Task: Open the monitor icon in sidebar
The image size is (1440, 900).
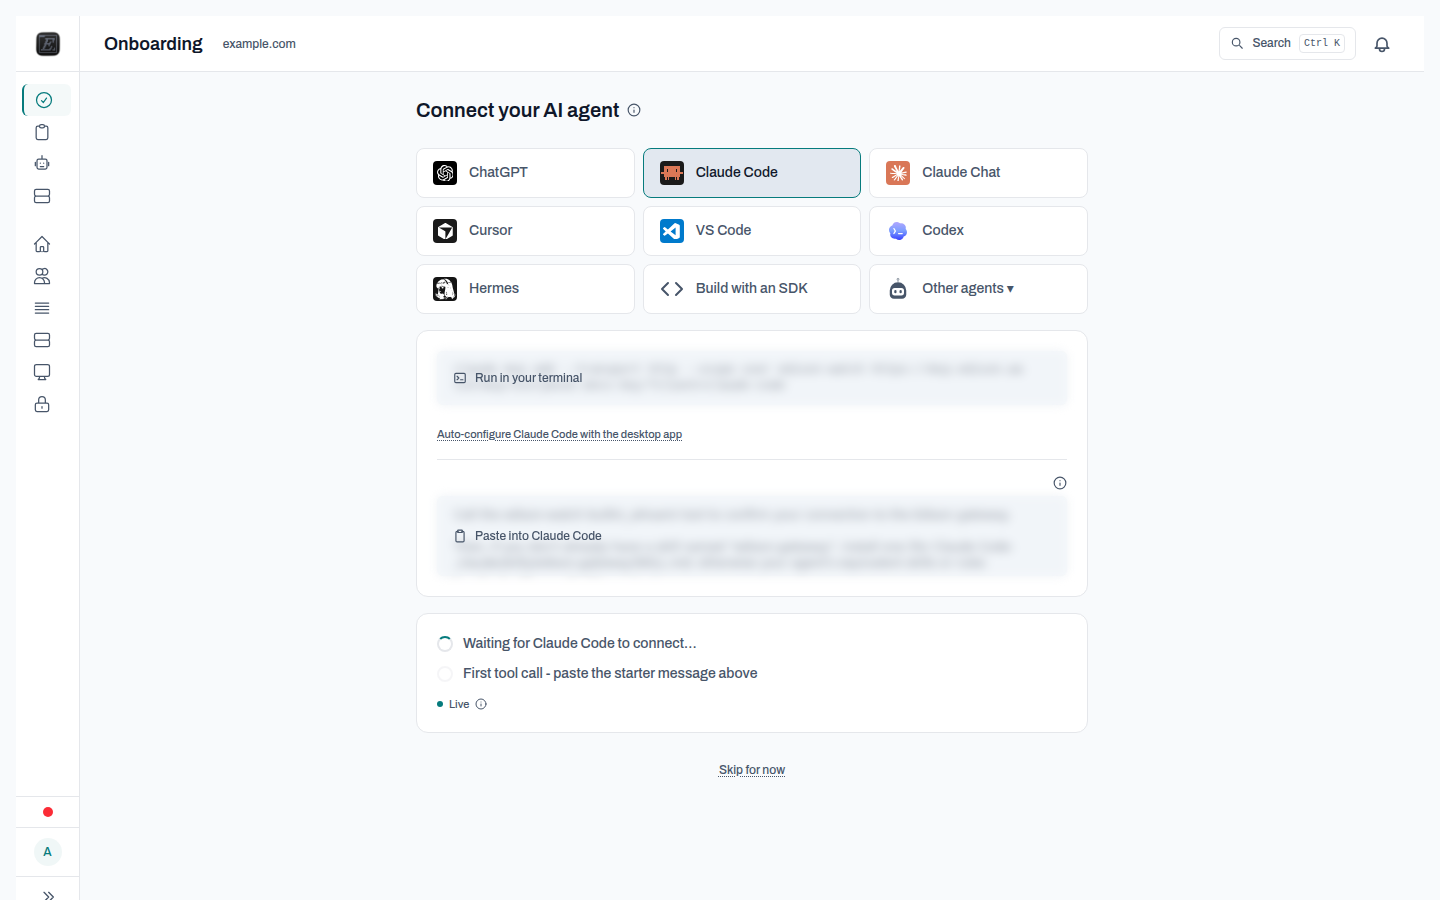Action: pyautogui.click(x=42, y=372)
